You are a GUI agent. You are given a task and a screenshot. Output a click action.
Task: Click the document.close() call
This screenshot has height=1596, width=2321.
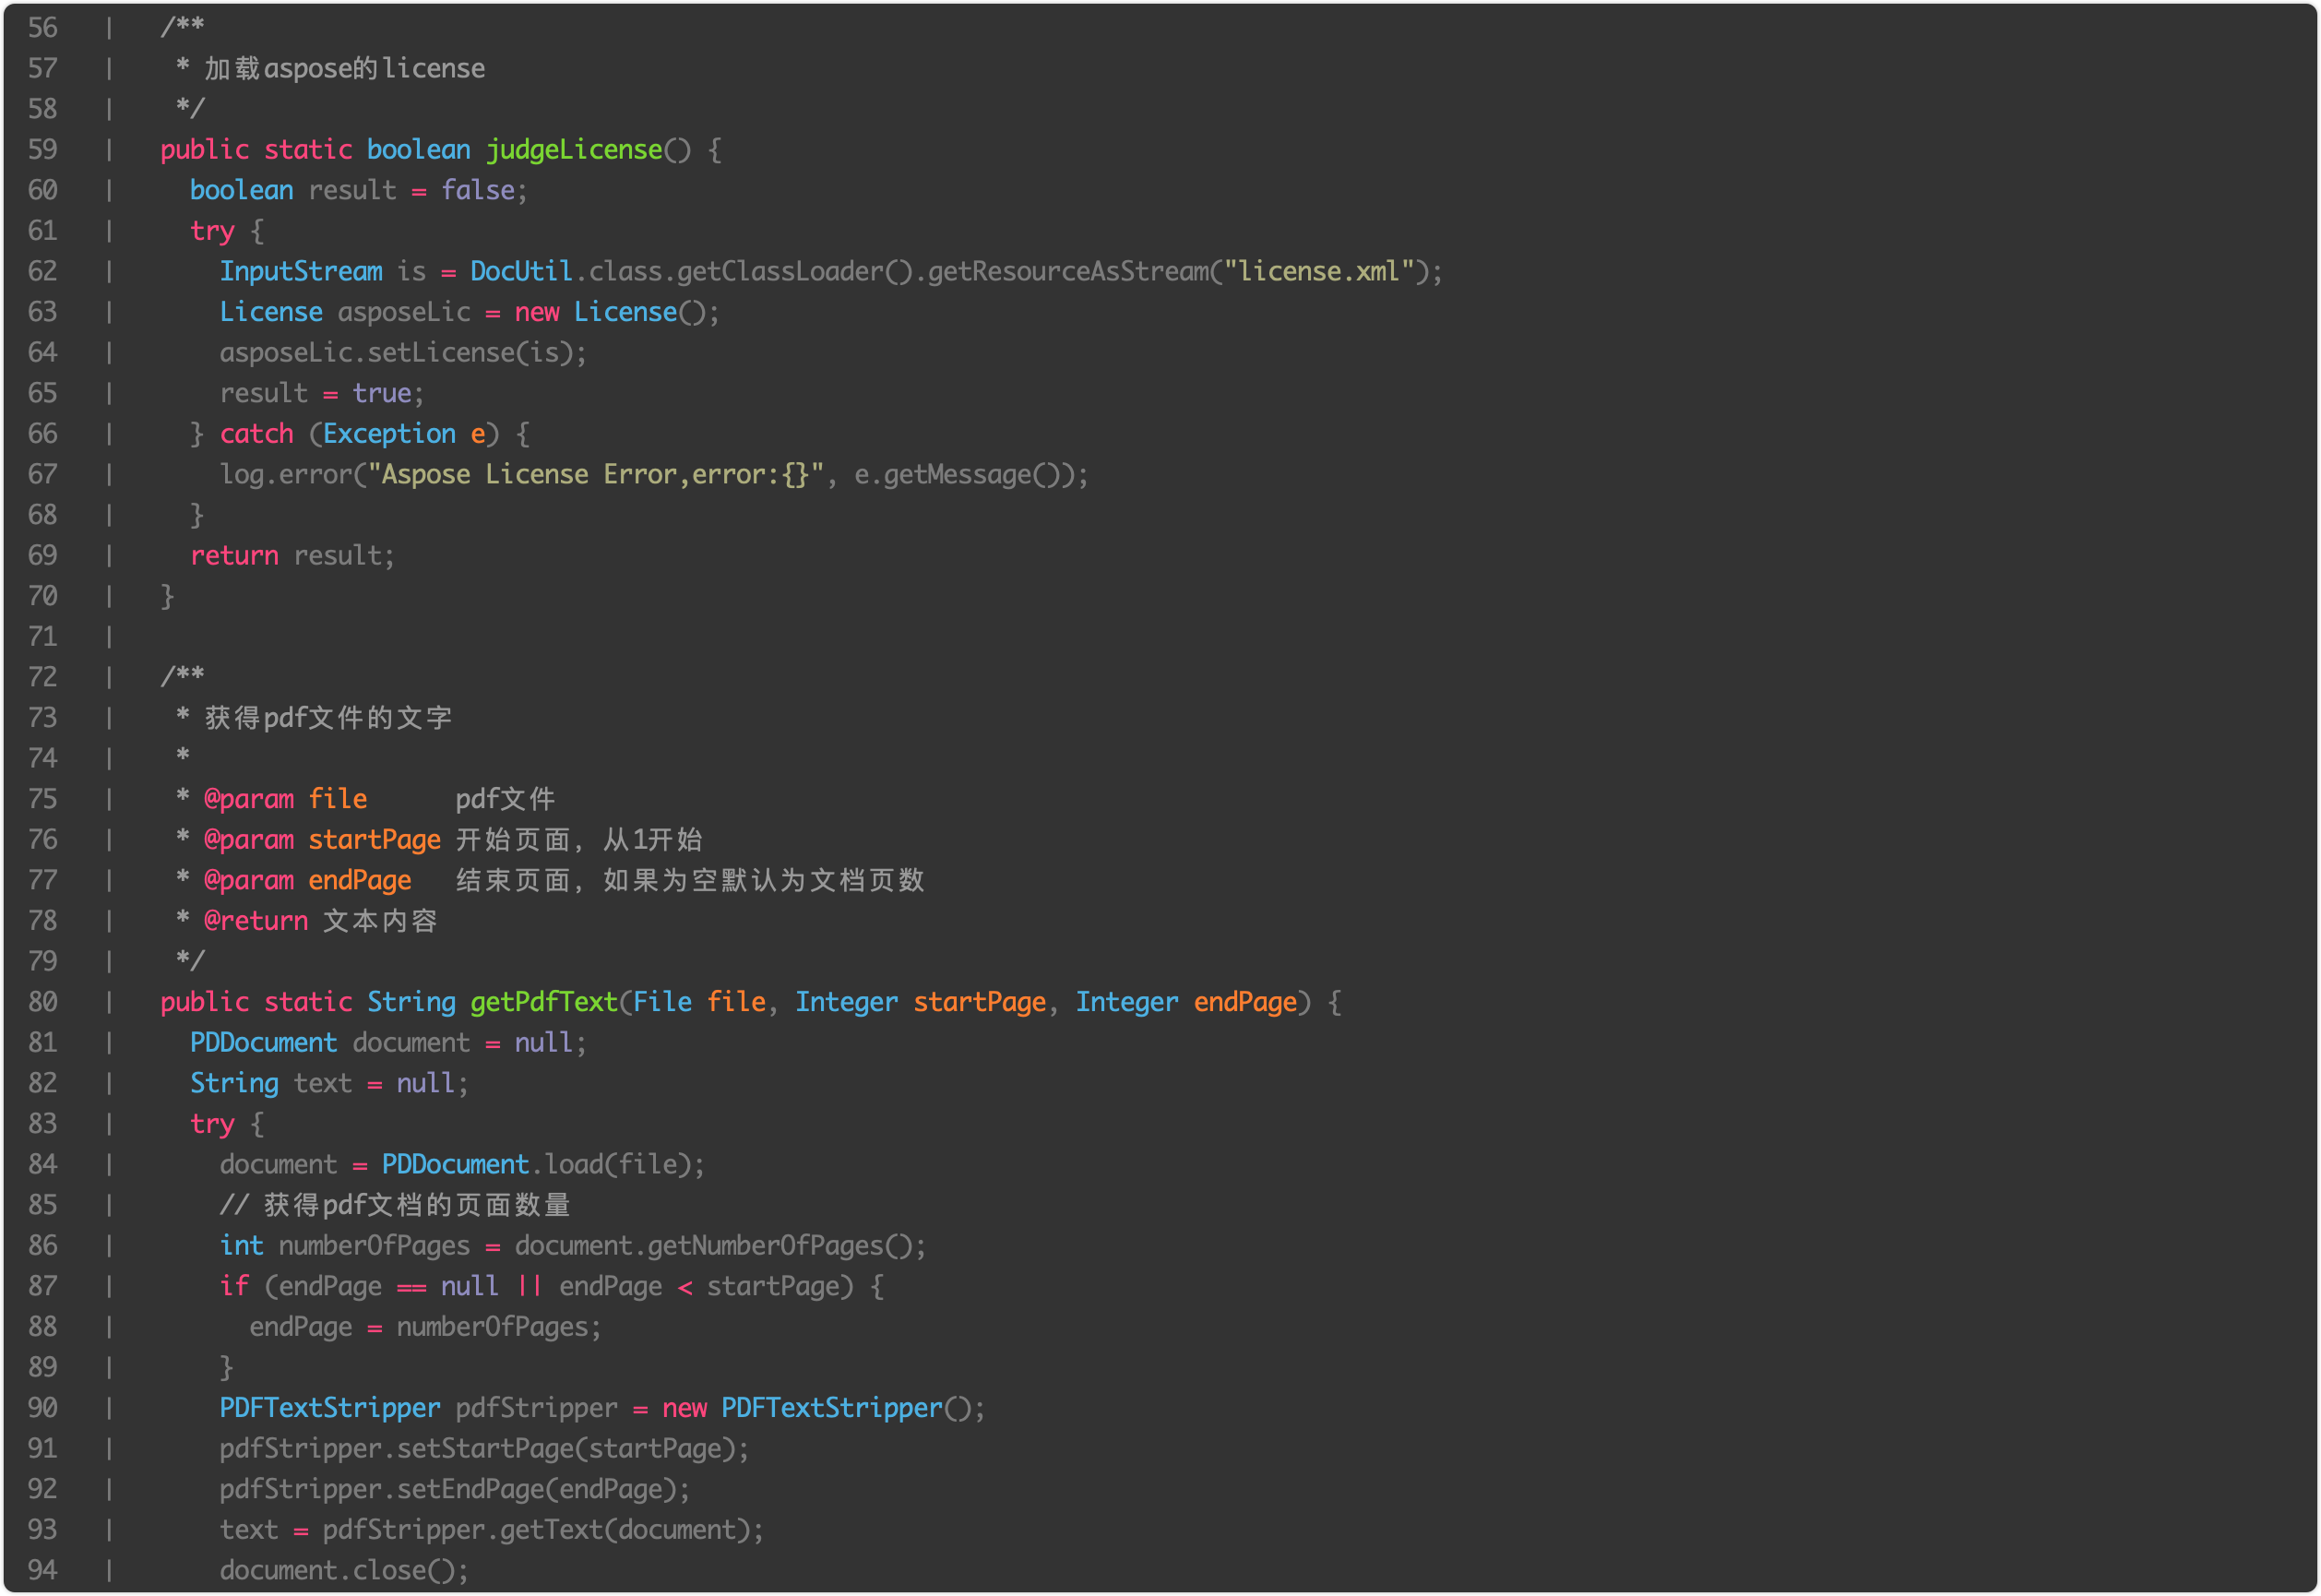(x=342, y=1570)
